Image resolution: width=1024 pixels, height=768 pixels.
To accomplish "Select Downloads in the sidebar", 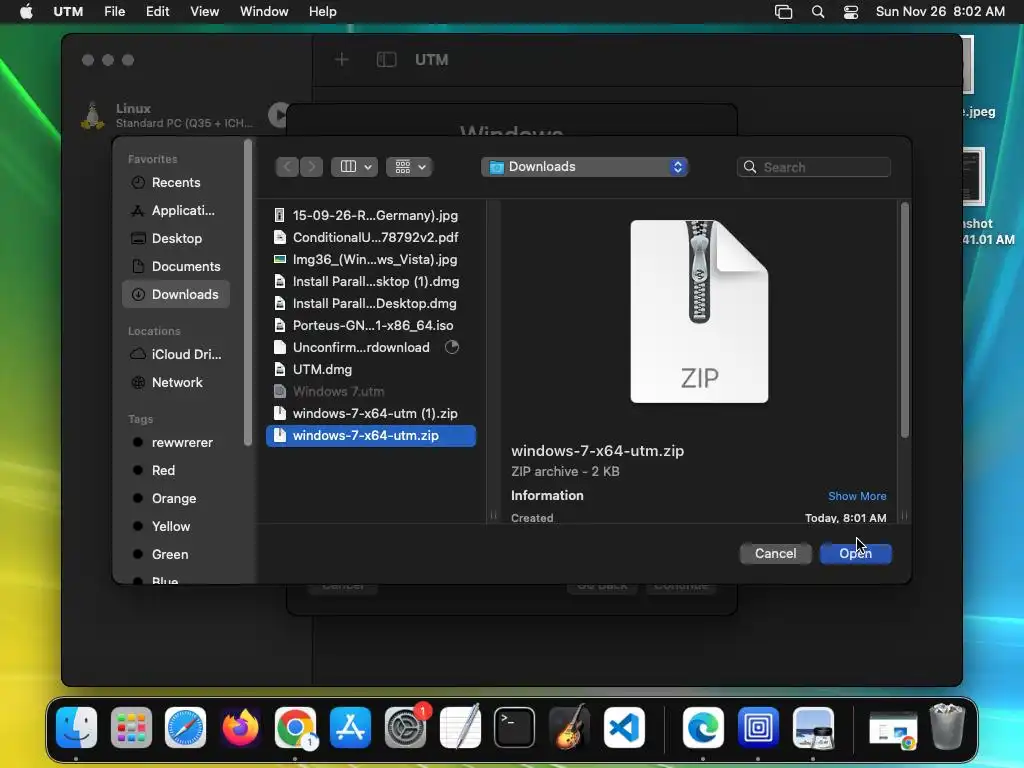I will [x=176, y=295].
